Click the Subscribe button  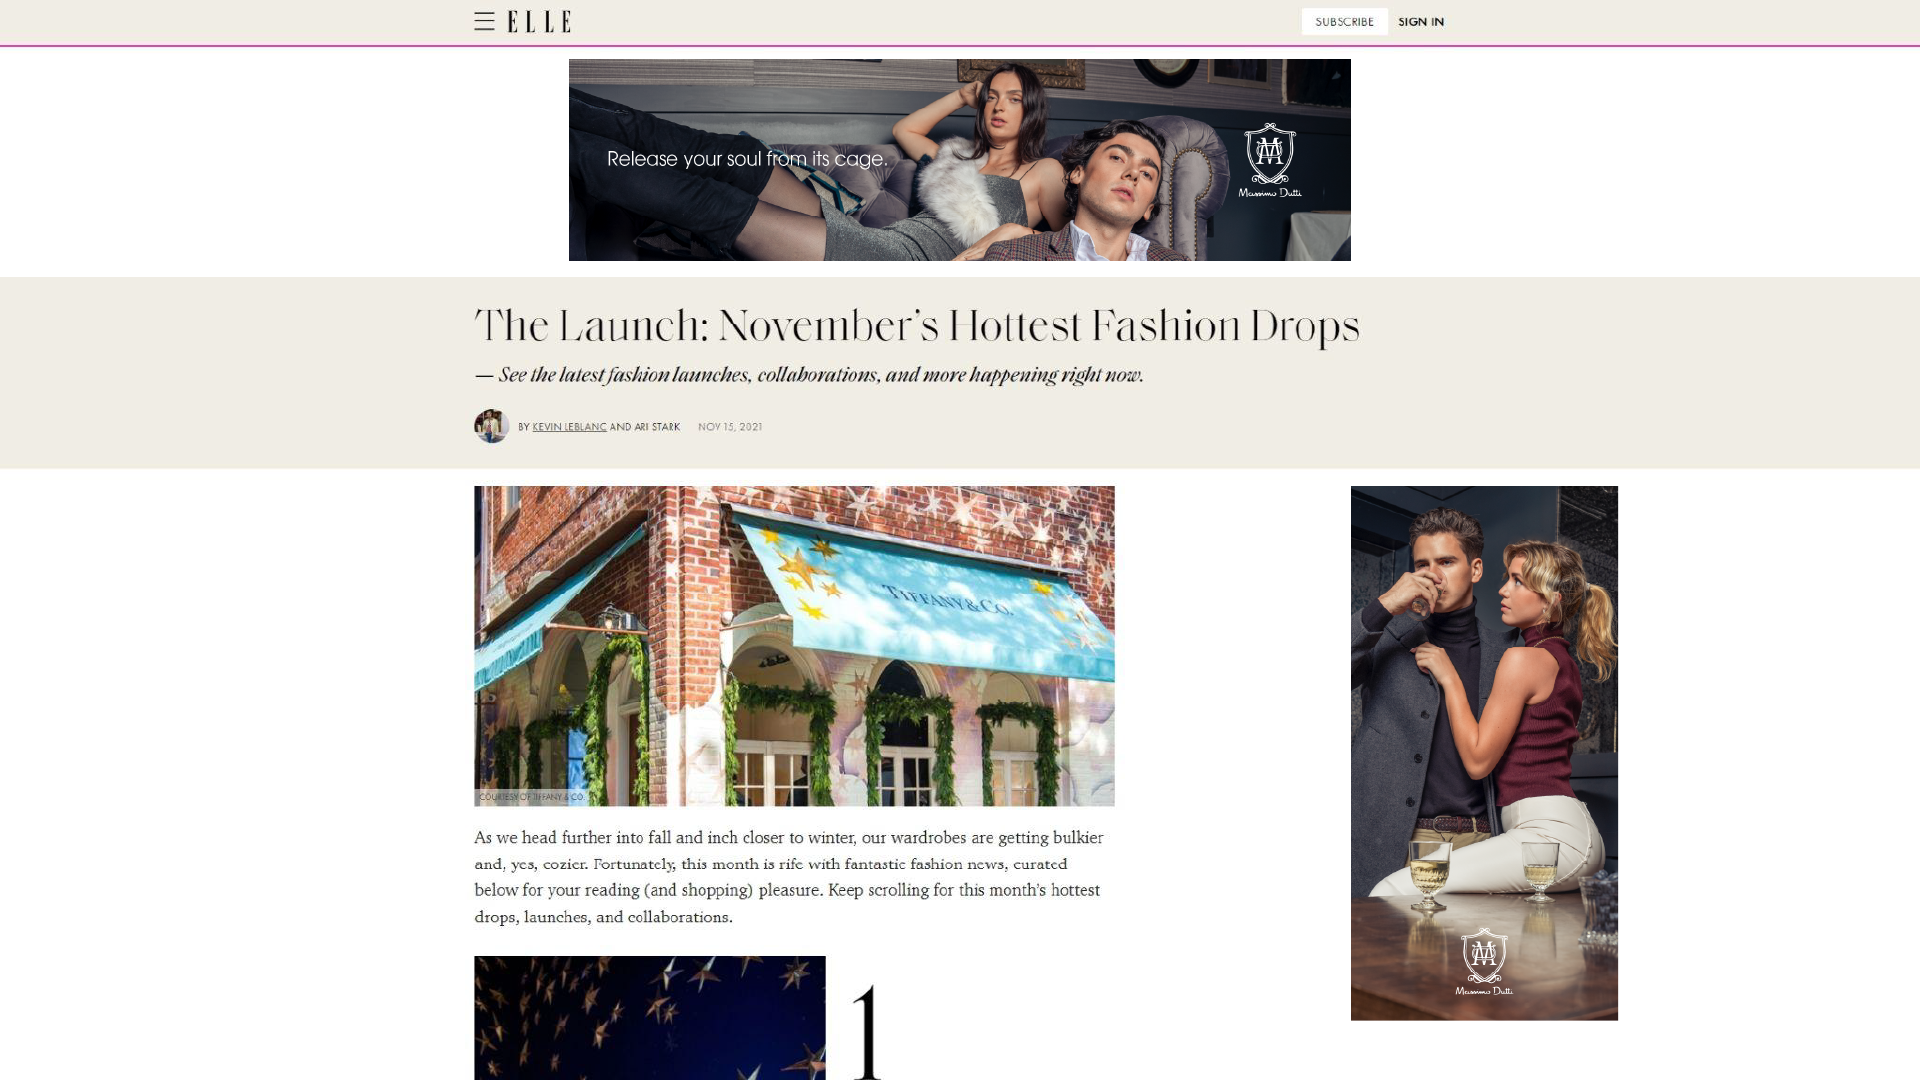coord(1344,22)
